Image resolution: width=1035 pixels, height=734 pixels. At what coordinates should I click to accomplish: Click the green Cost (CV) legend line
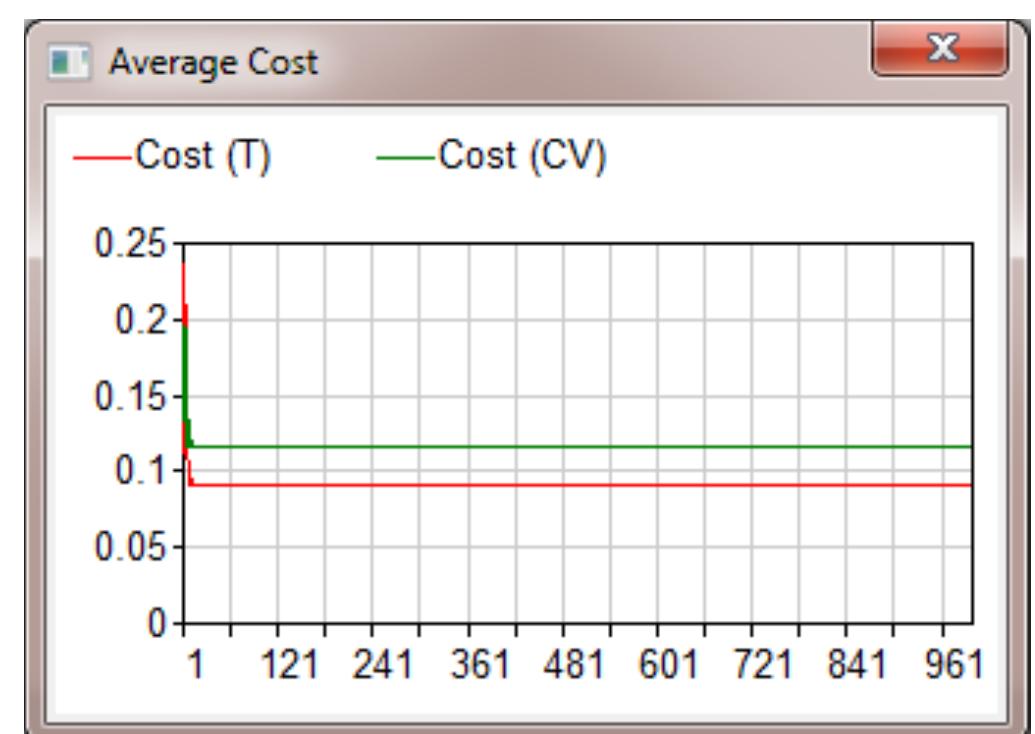[x=405, y=158]
